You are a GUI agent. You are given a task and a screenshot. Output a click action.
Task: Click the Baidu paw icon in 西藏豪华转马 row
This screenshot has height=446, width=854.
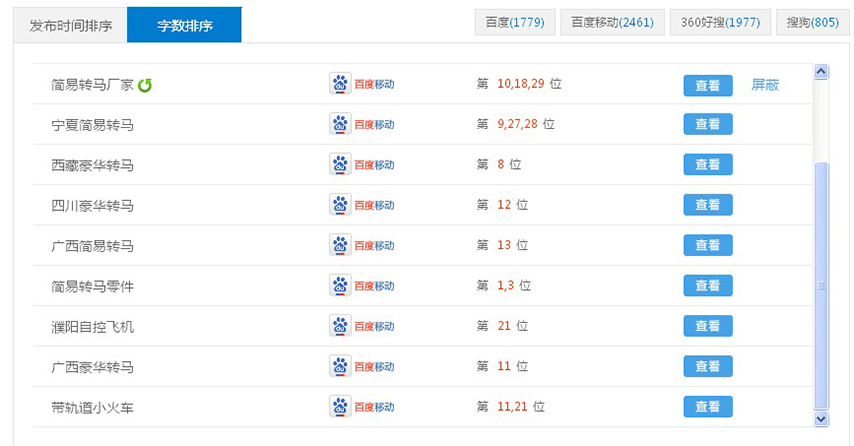pos(340,164)
